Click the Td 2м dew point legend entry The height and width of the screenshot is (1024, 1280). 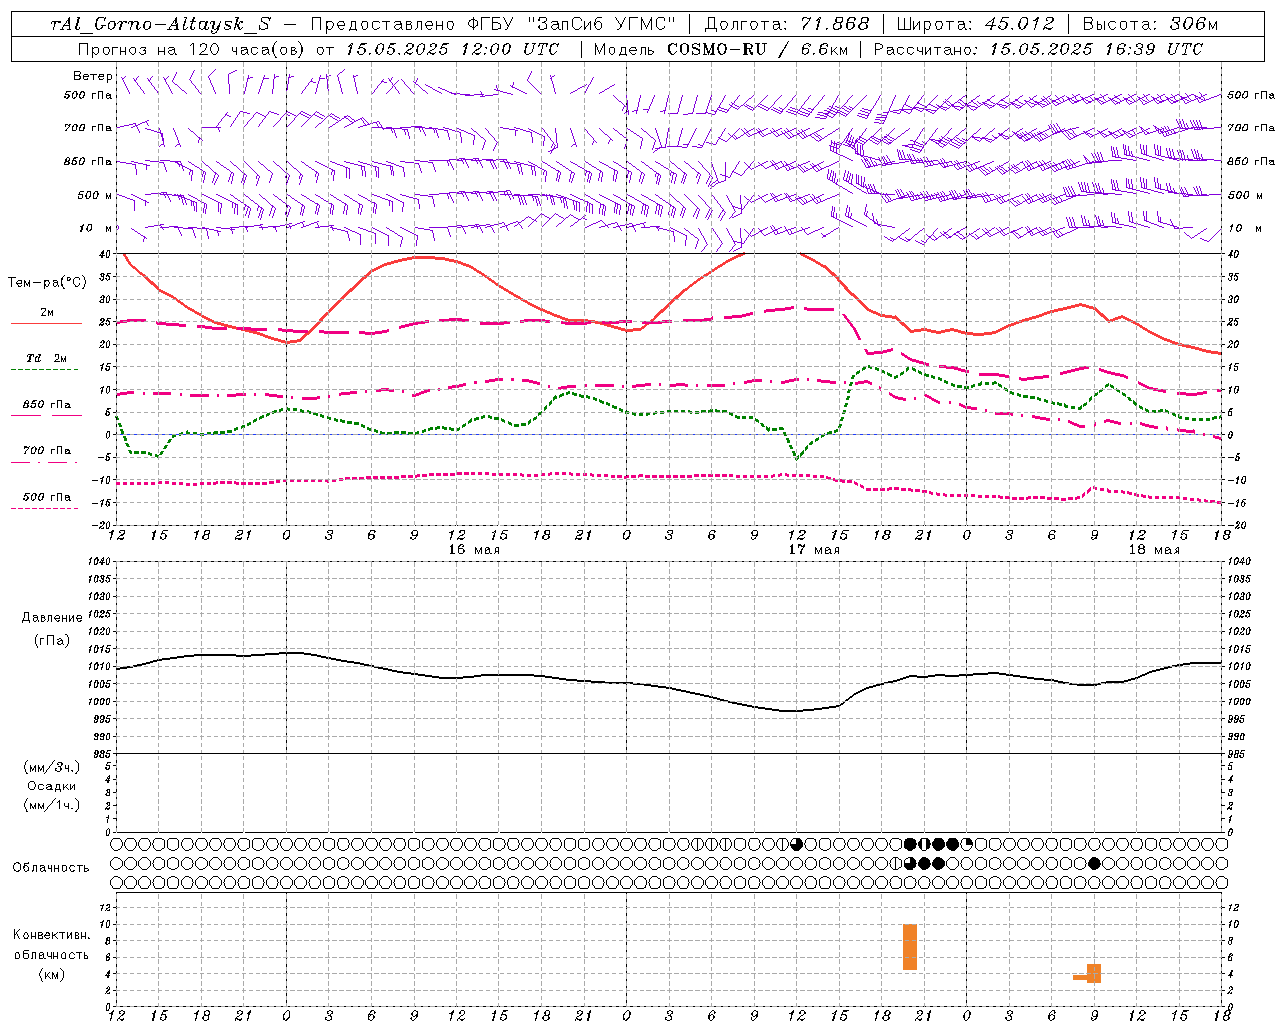click(47, 358)
